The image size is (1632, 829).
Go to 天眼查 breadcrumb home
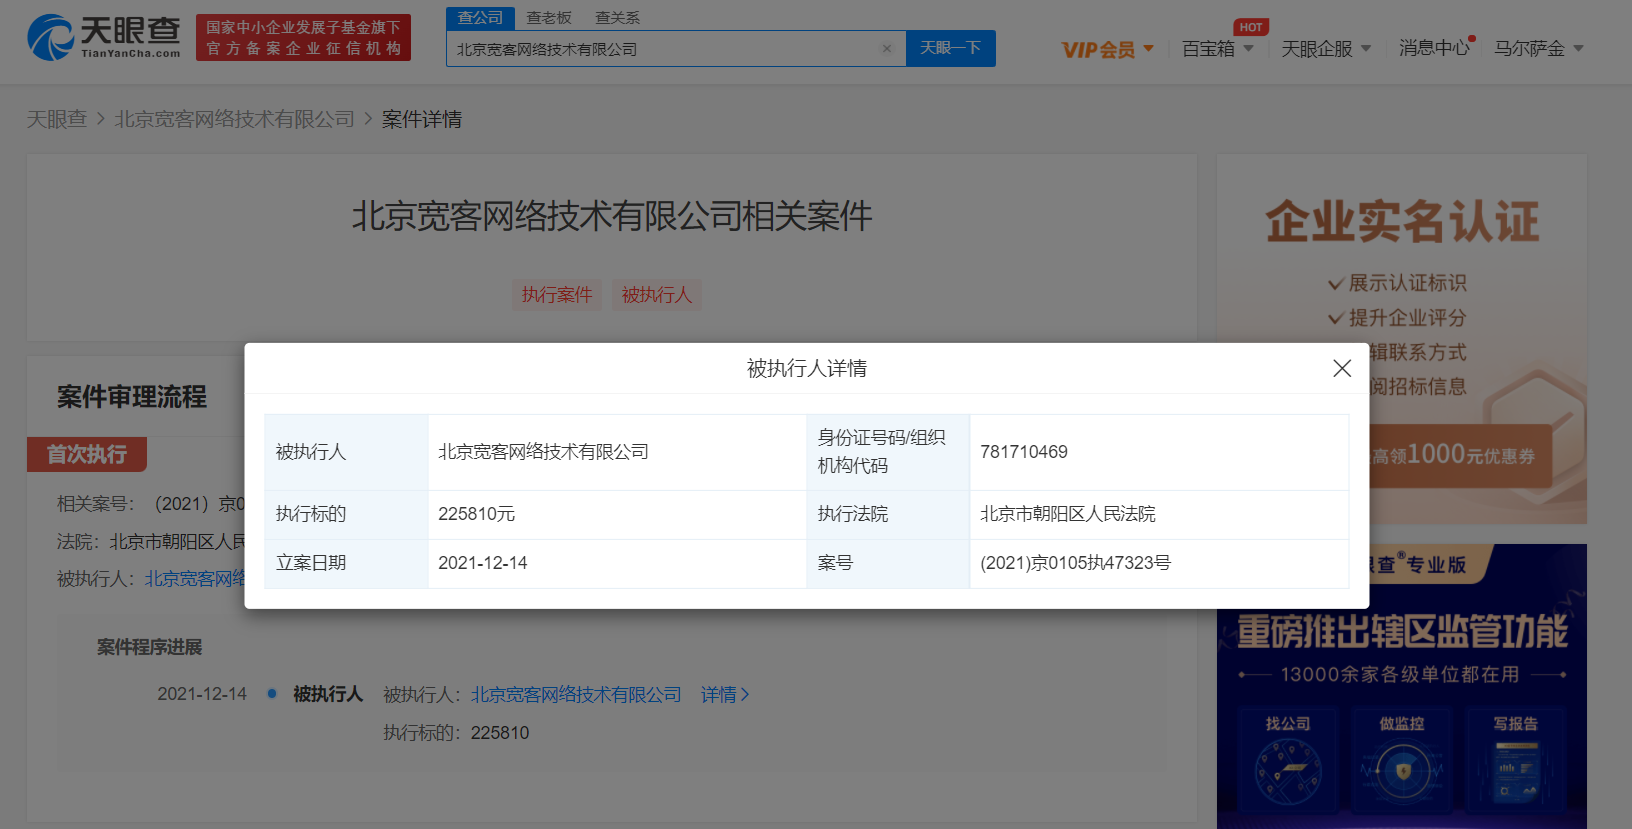click(57, 119)
